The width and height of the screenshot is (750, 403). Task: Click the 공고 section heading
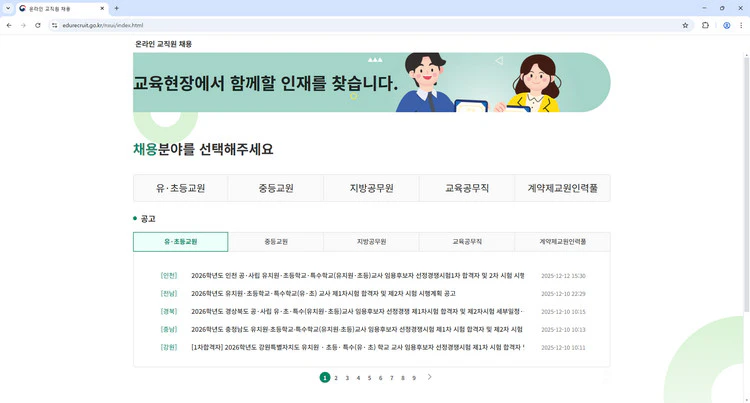tap(148, 219)
